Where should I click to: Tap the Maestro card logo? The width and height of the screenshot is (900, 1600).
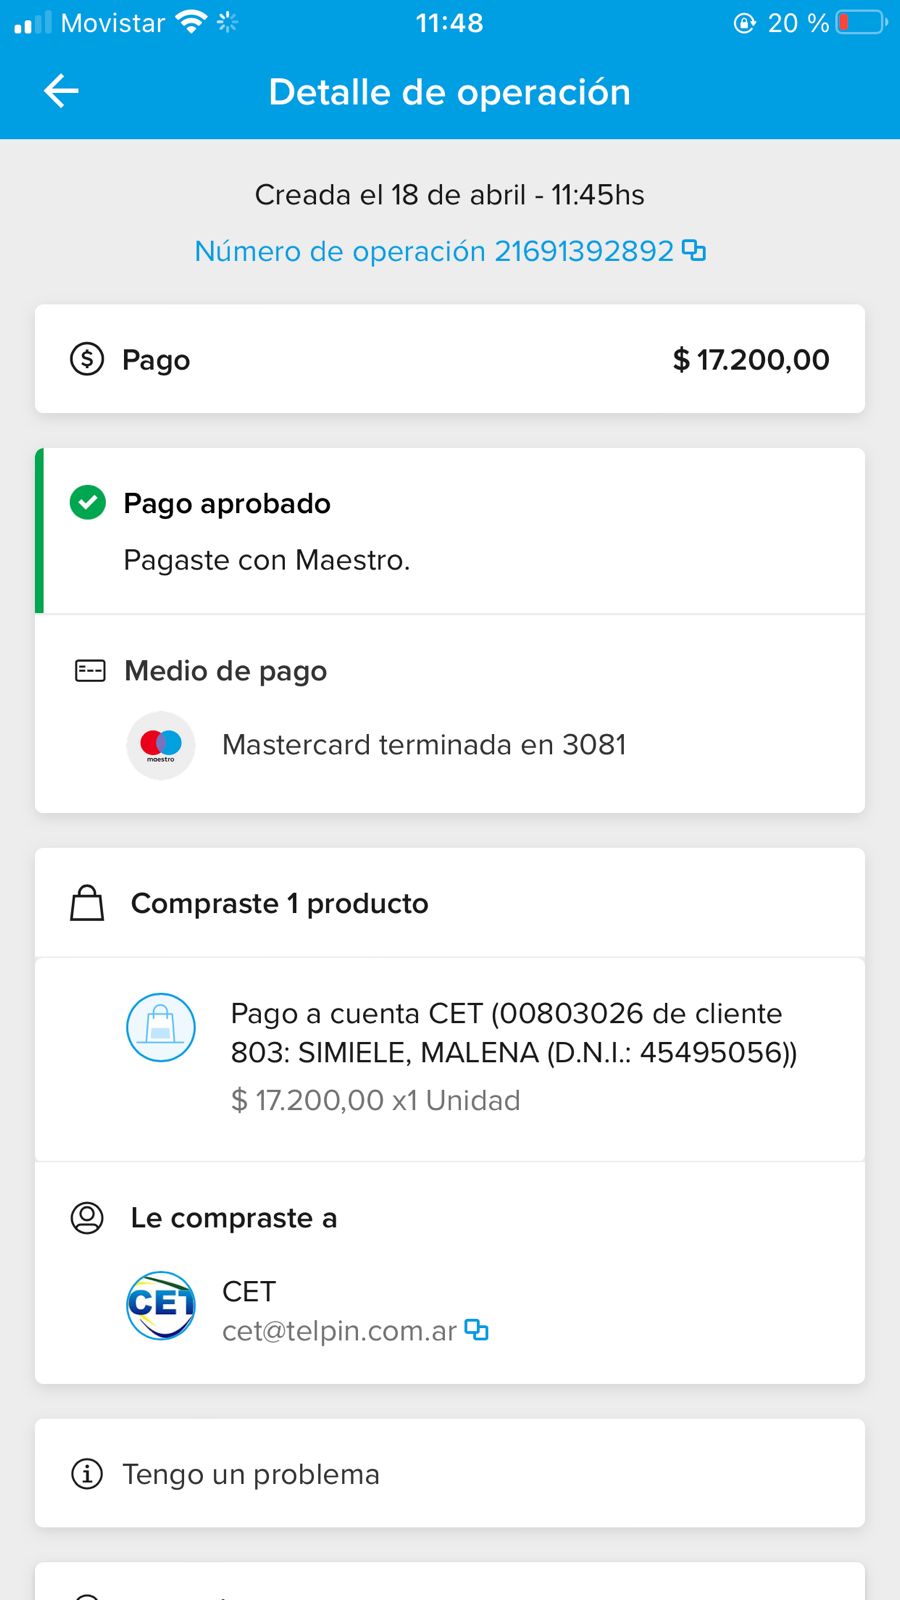(x=161, y=745)
